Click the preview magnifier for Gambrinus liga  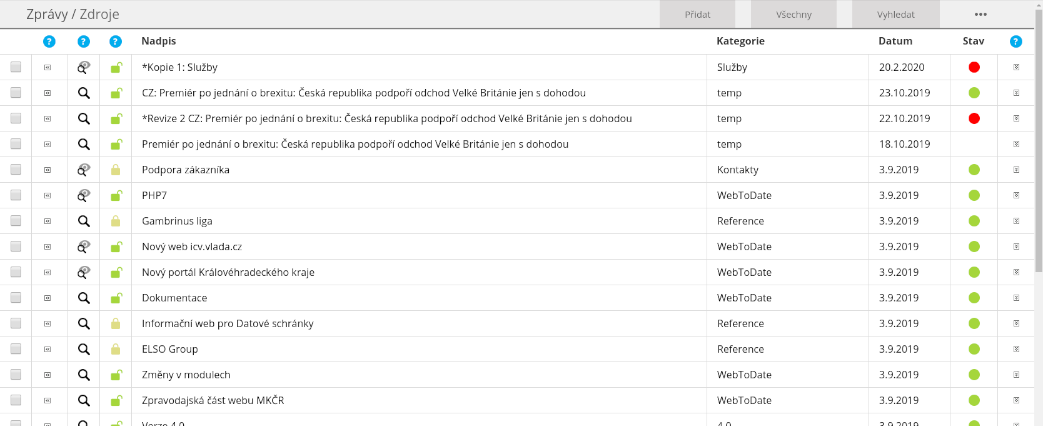point(84,221)
